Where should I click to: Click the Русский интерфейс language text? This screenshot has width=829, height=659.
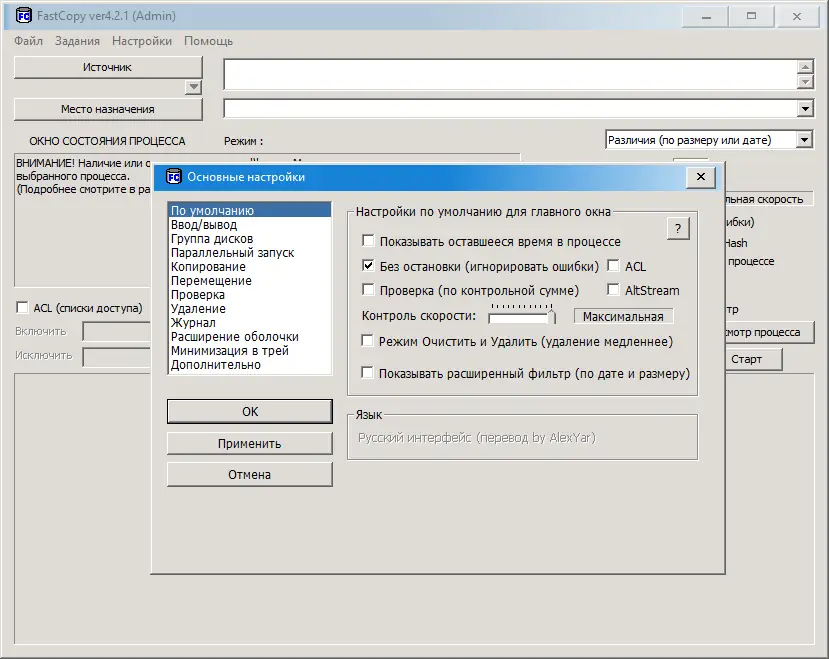tap(477, 438)
